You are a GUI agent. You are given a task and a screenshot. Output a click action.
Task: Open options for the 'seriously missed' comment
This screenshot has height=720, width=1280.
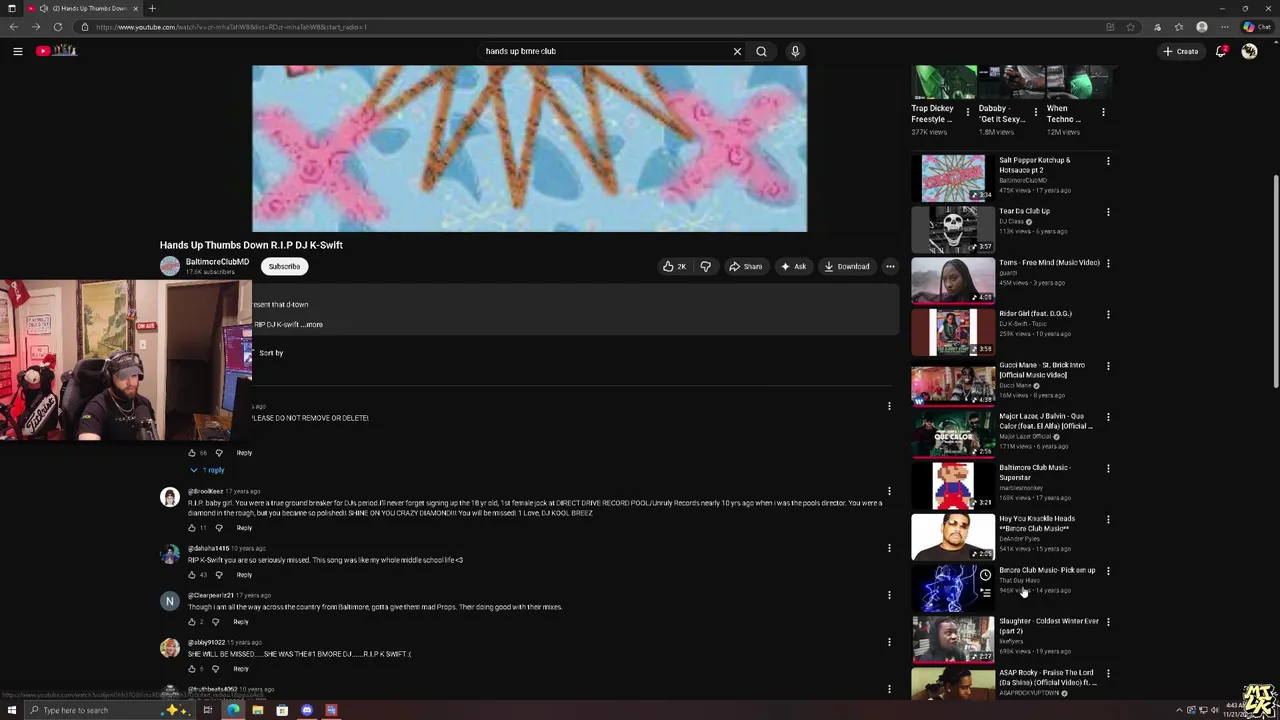[889, 548]
